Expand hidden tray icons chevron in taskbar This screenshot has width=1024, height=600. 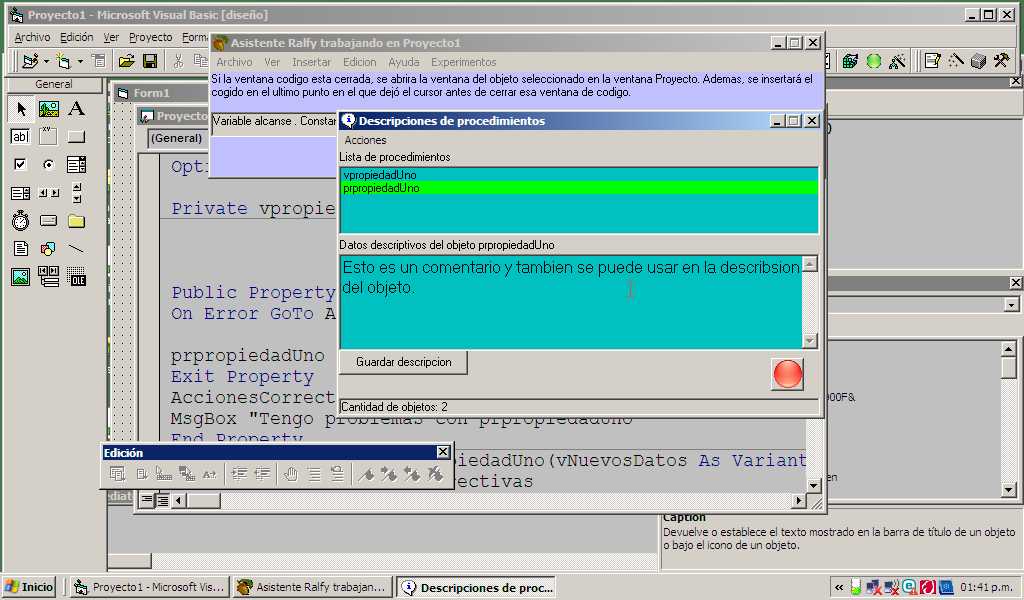point(839,588)
